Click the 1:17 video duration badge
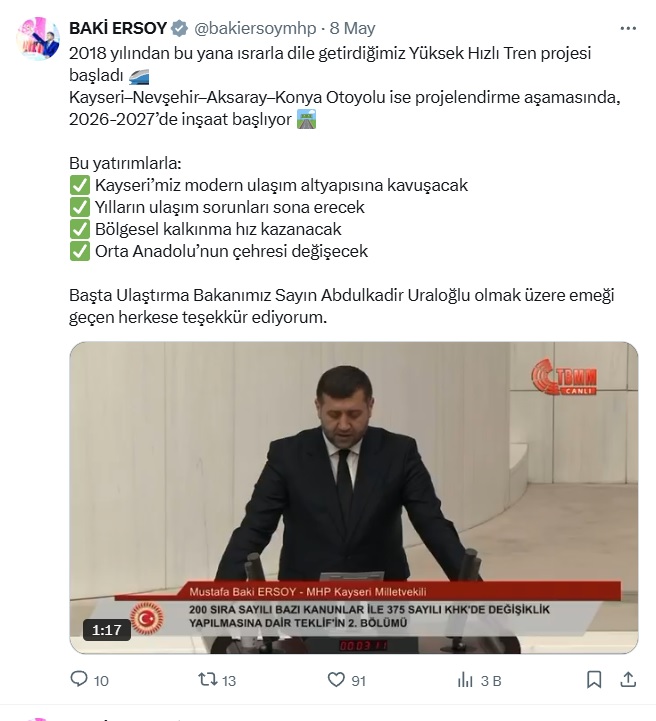Screen dimensions: 656x721 (107, 629)
